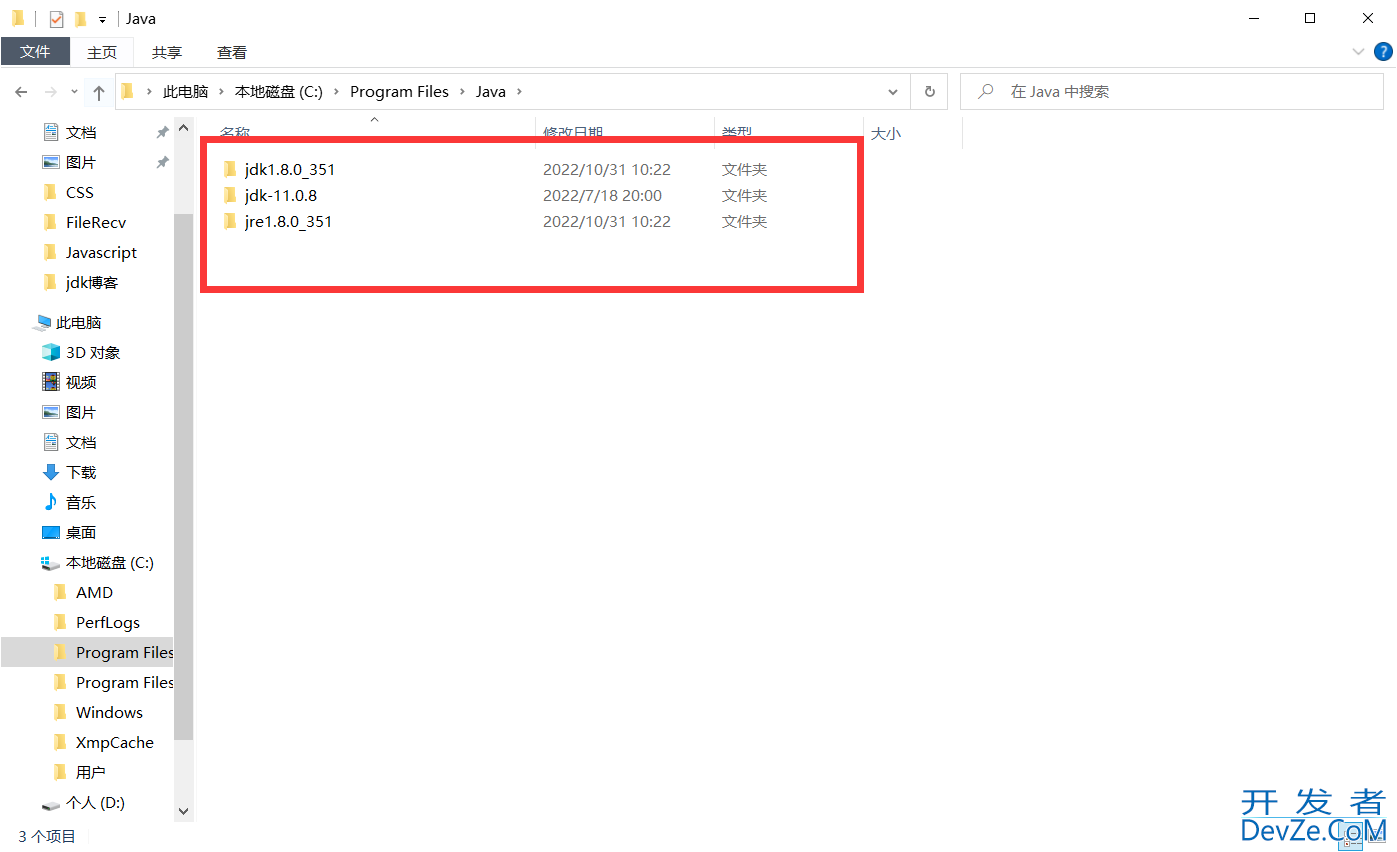This screenshot has height=852, width=1397.
Task: Click jre1.8.0_351 folder icon
Action: [x=229, y=222]
